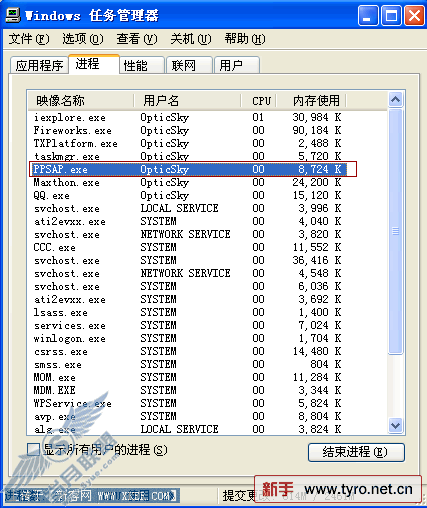Image resolution: width=427 pixels, height=508 pixels.
Task: Enable 显示所有用户的进程 checkbox
Action: tap(33, 449)
